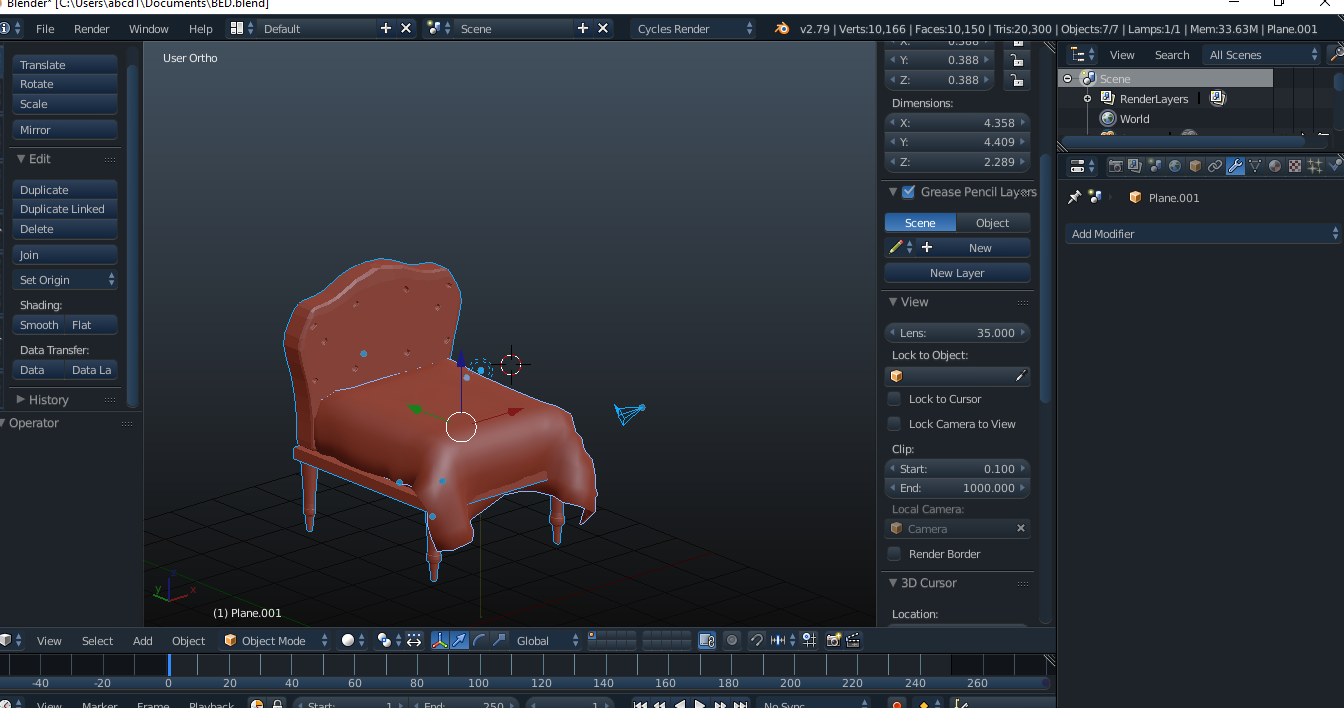Open the Render menu
The image size is (1344, 708).
[x=91, y=29]
